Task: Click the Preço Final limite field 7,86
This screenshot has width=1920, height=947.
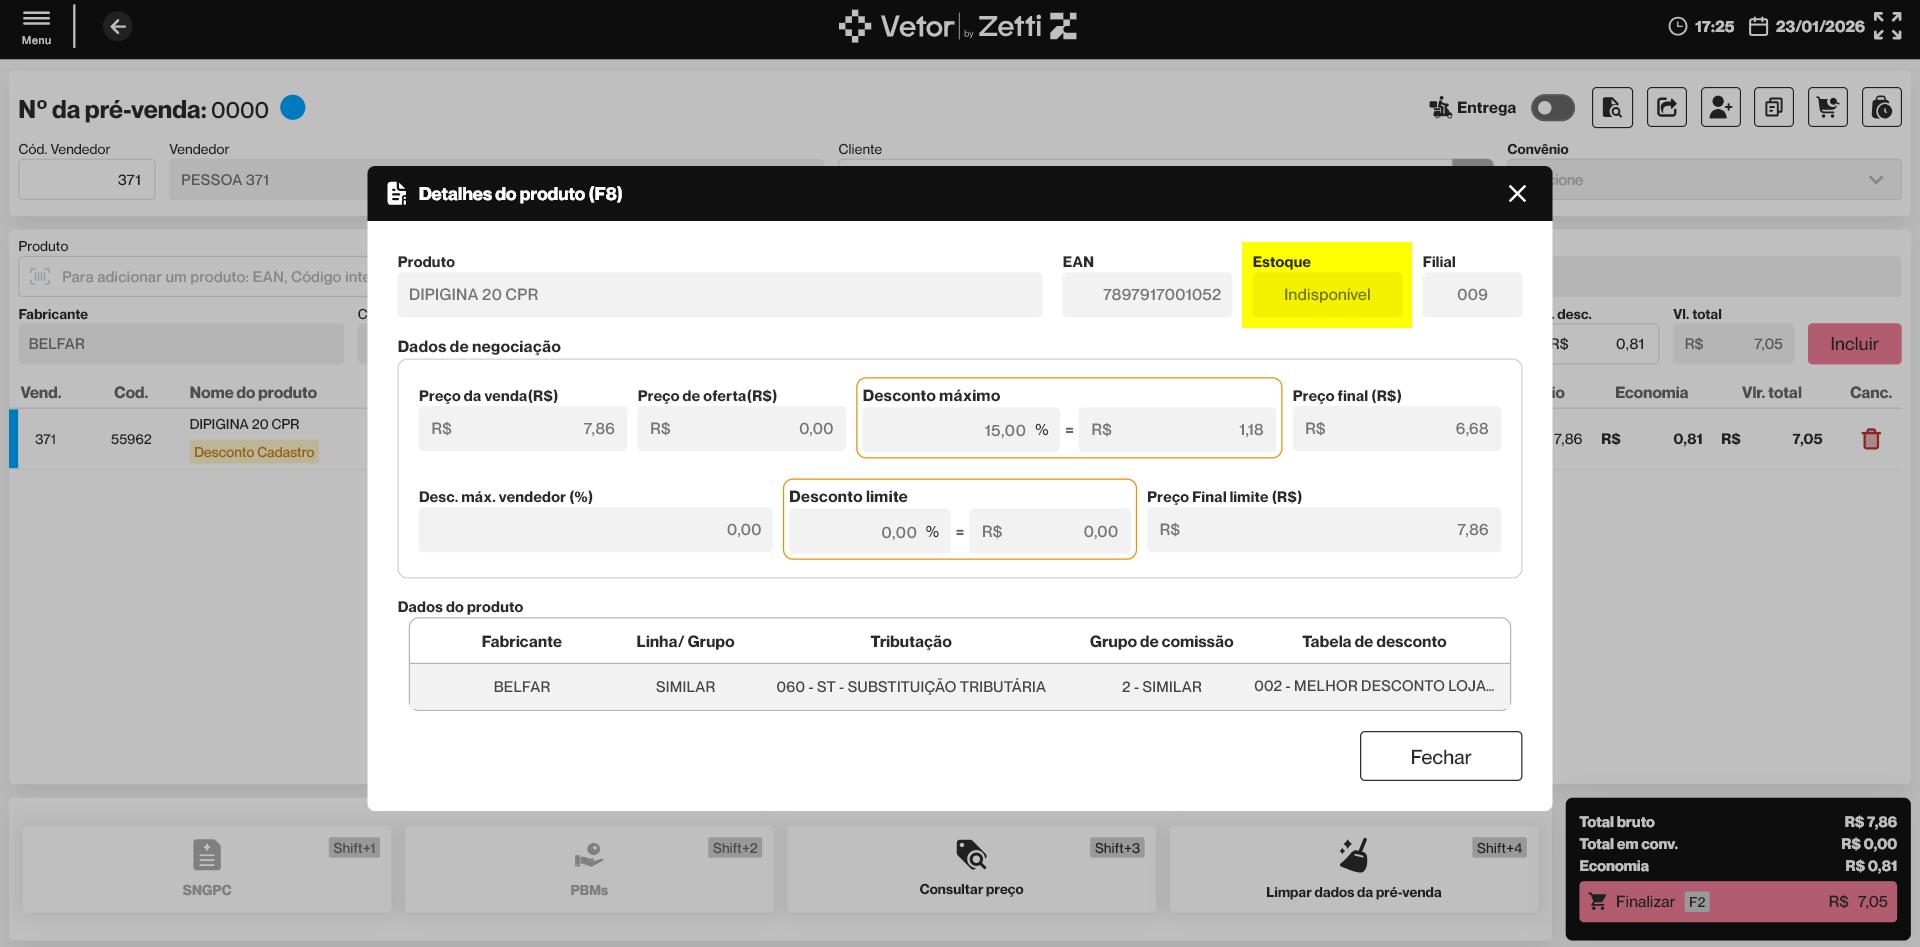Action: coord(1324,530)
